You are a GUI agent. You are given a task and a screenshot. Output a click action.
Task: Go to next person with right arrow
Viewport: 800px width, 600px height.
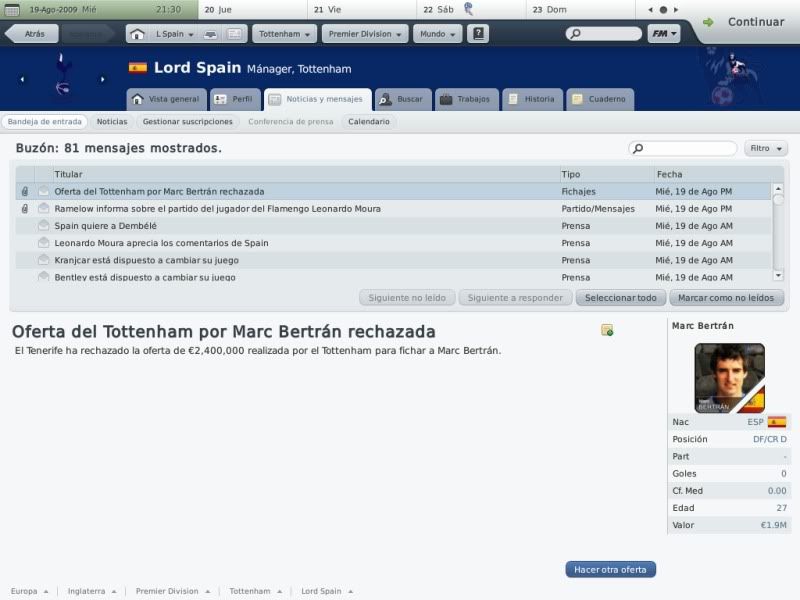click(103, 80)
